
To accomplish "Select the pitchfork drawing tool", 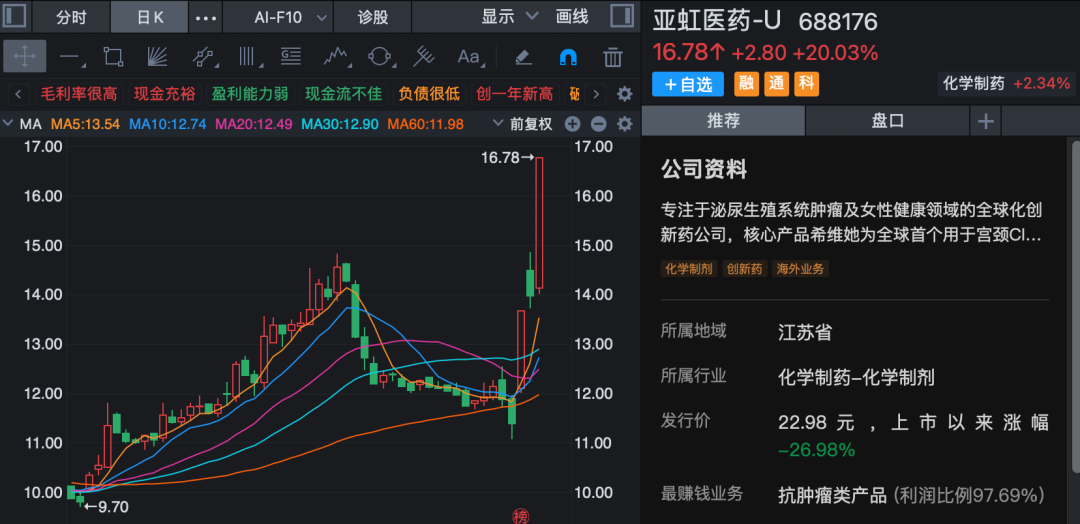I will (x=424, y=56).
